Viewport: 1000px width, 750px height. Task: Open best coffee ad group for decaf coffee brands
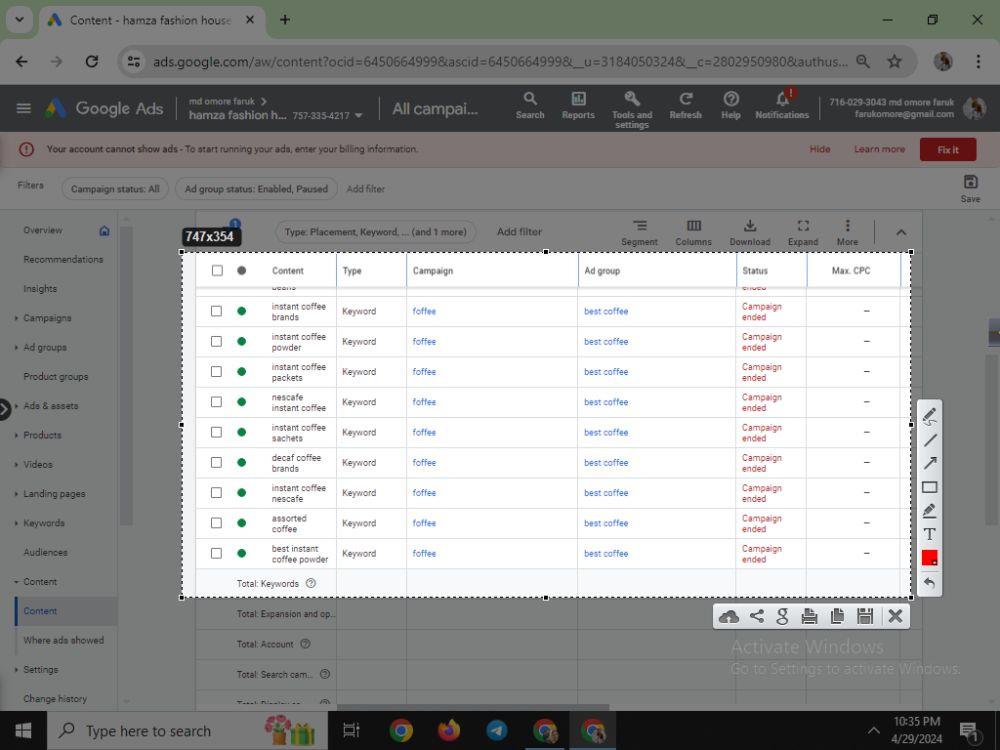[x=606, y=462]
